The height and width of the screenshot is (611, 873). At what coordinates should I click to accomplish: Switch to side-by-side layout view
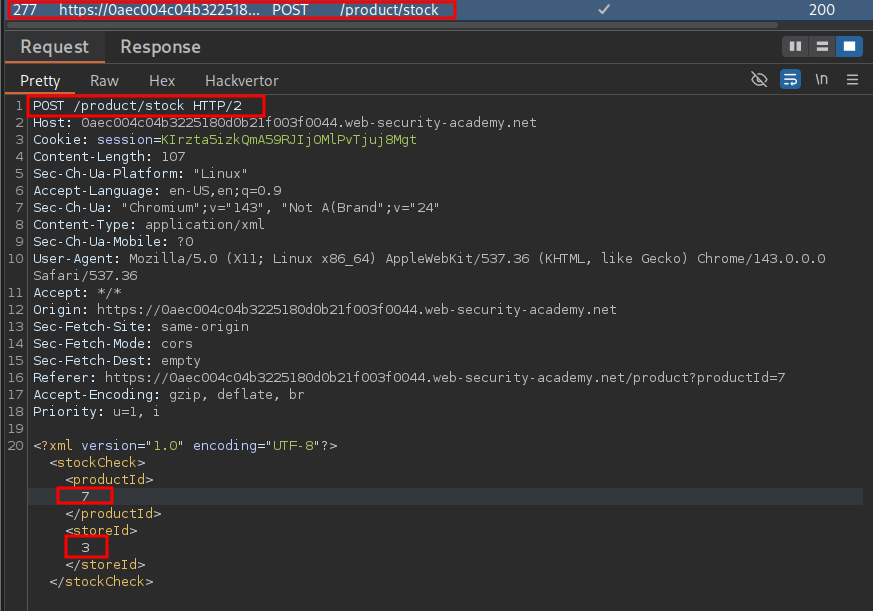tap(796, 47)
